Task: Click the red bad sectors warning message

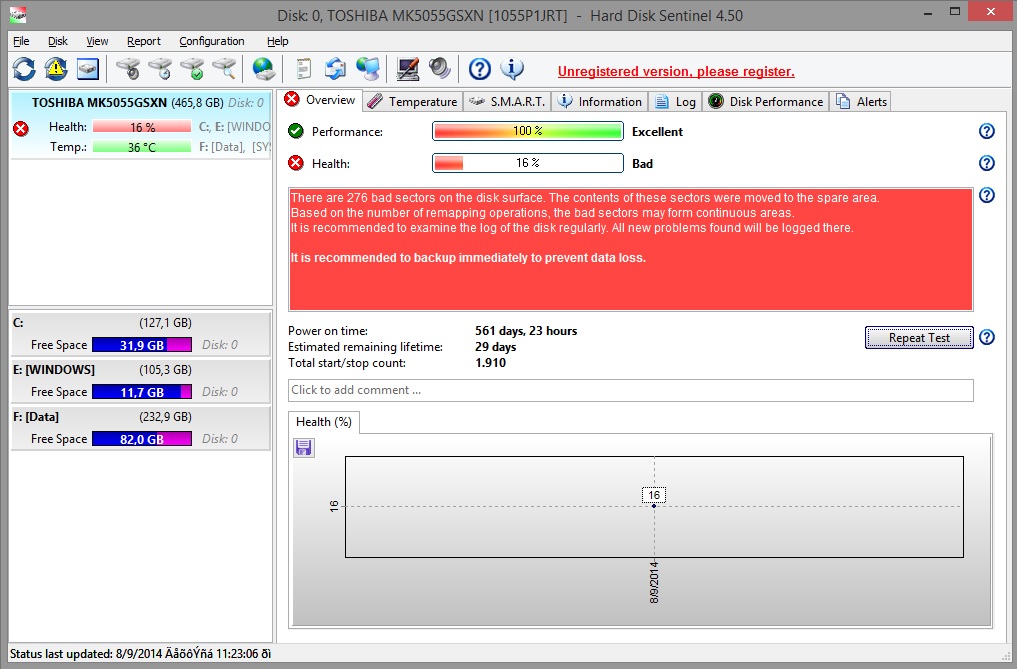Action: 630,249
